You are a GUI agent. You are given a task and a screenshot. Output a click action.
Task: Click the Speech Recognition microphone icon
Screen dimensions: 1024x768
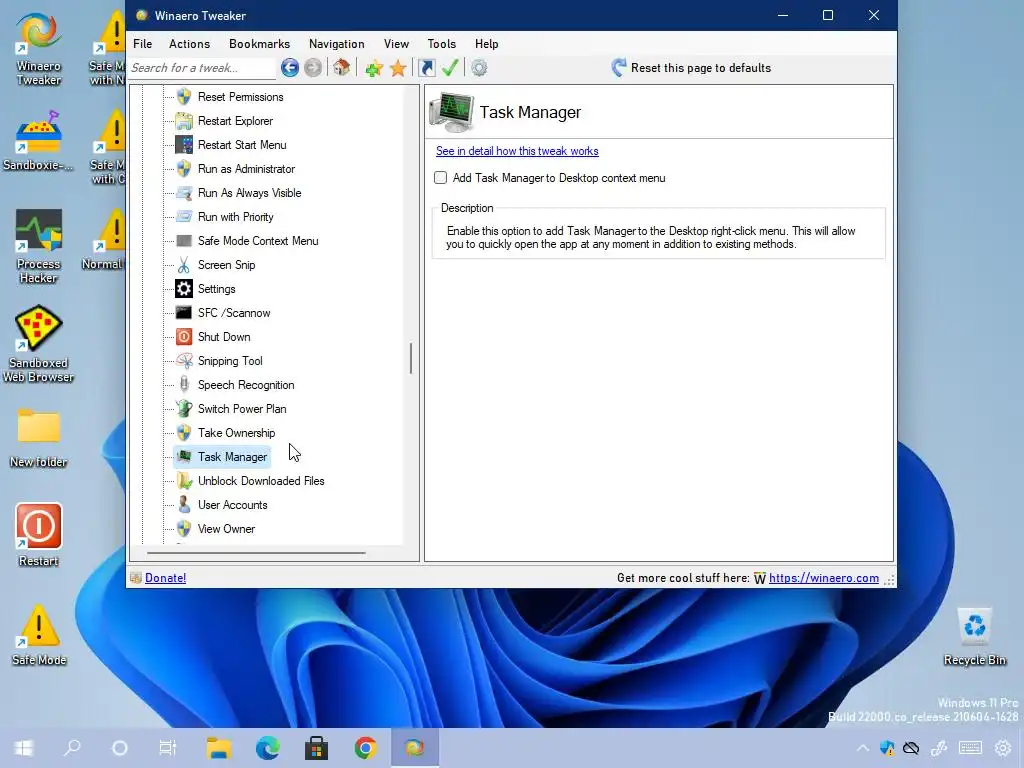click(184, 385)
